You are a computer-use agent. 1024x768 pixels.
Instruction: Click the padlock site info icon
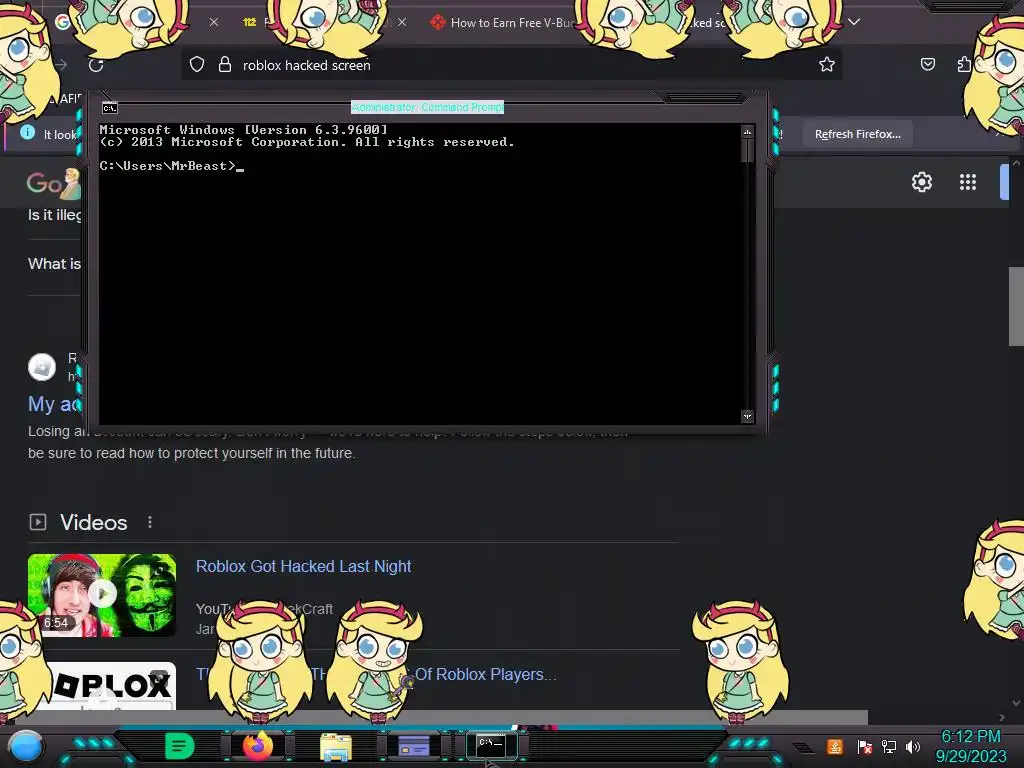point(225,65)
